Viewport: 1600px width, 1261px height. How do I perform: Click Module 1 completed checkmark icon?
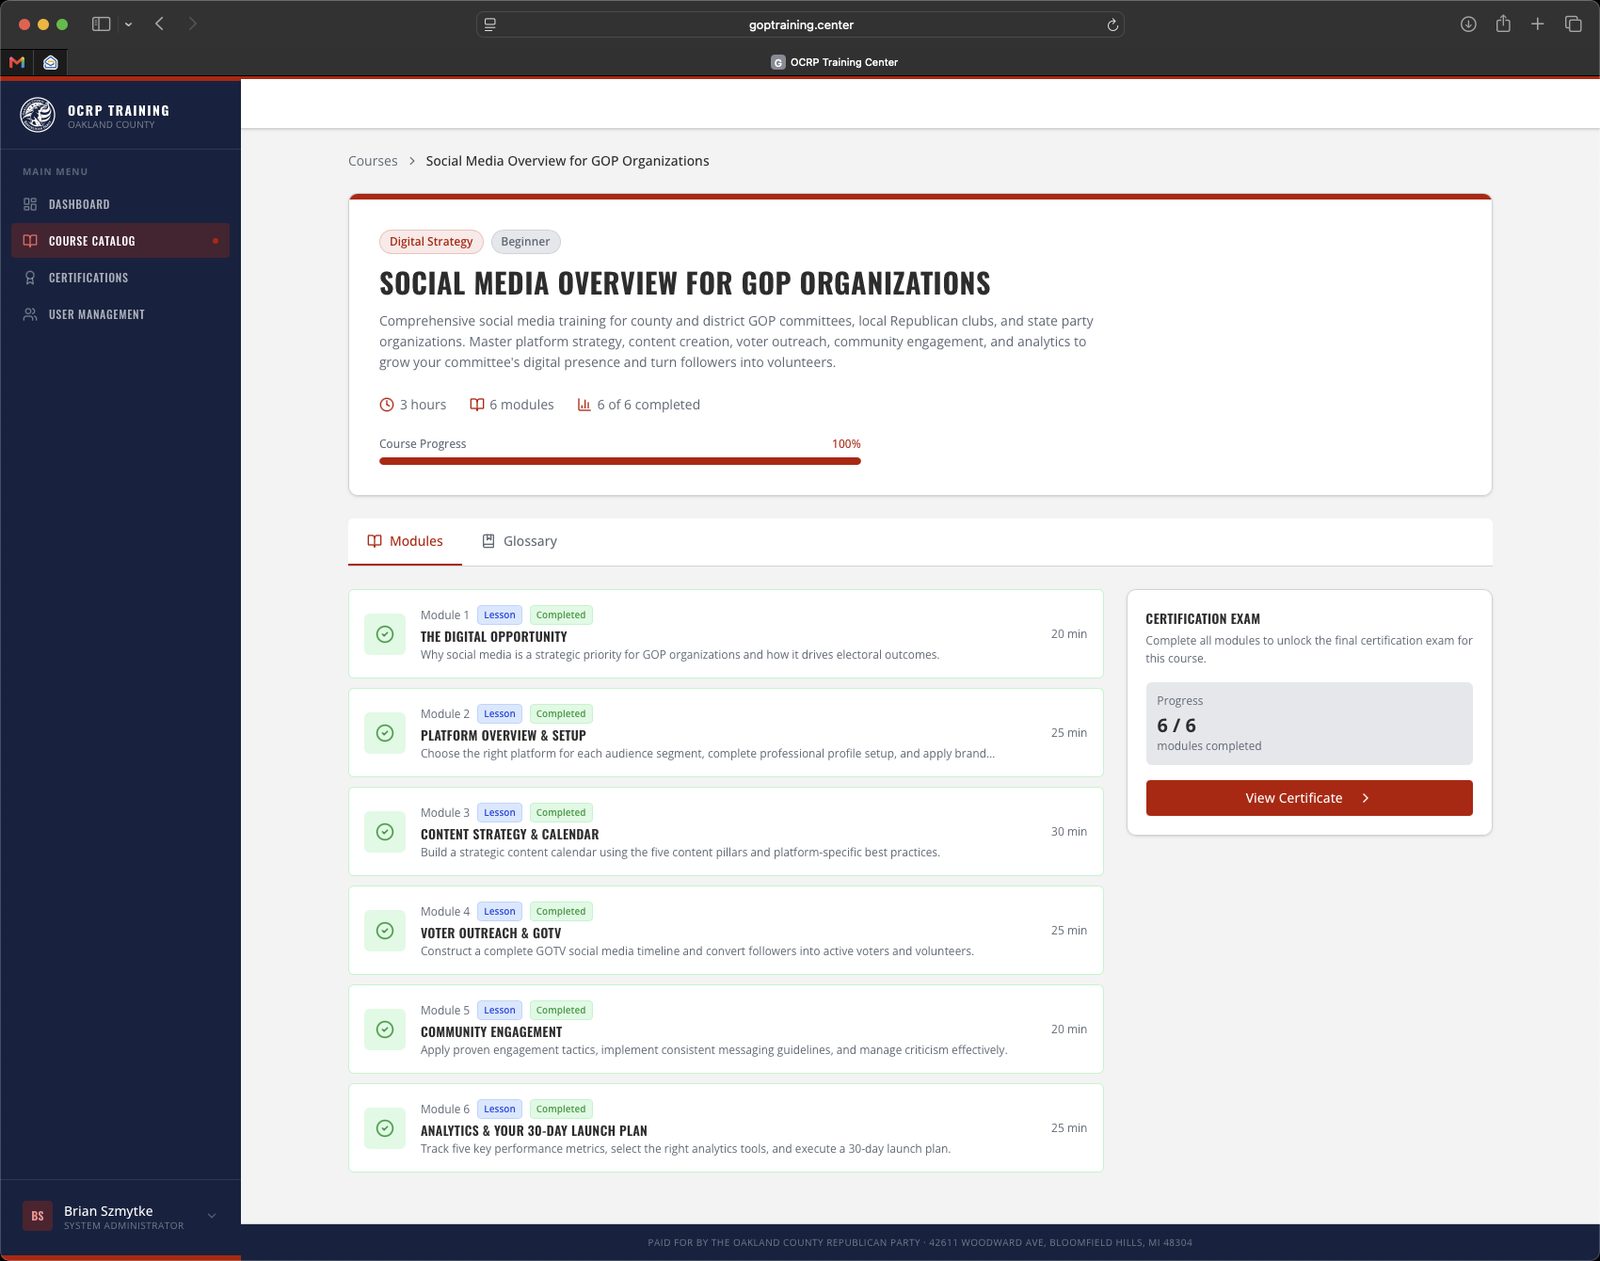coord(385,634)
